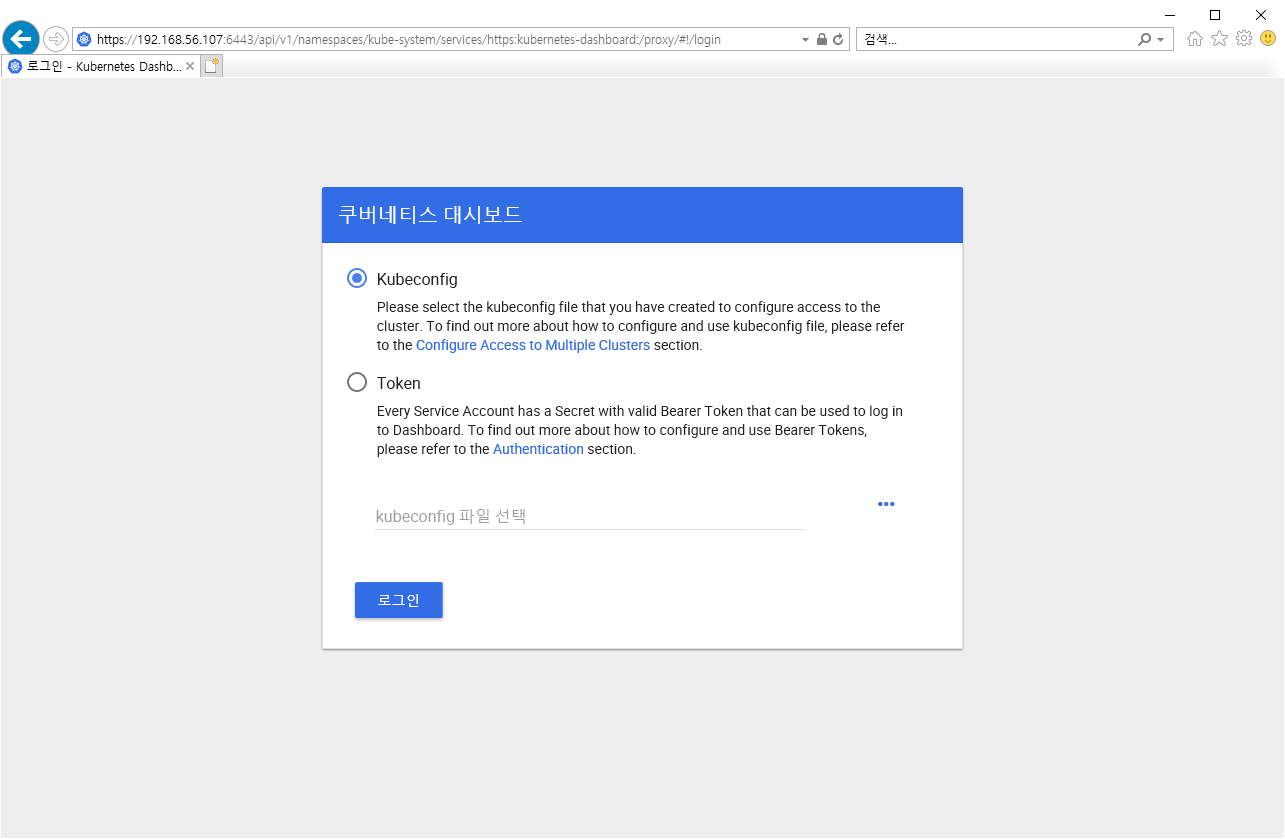Click the Kubeconfig label text
This screenshot has height=839, width=1285.
click(417, 279)
